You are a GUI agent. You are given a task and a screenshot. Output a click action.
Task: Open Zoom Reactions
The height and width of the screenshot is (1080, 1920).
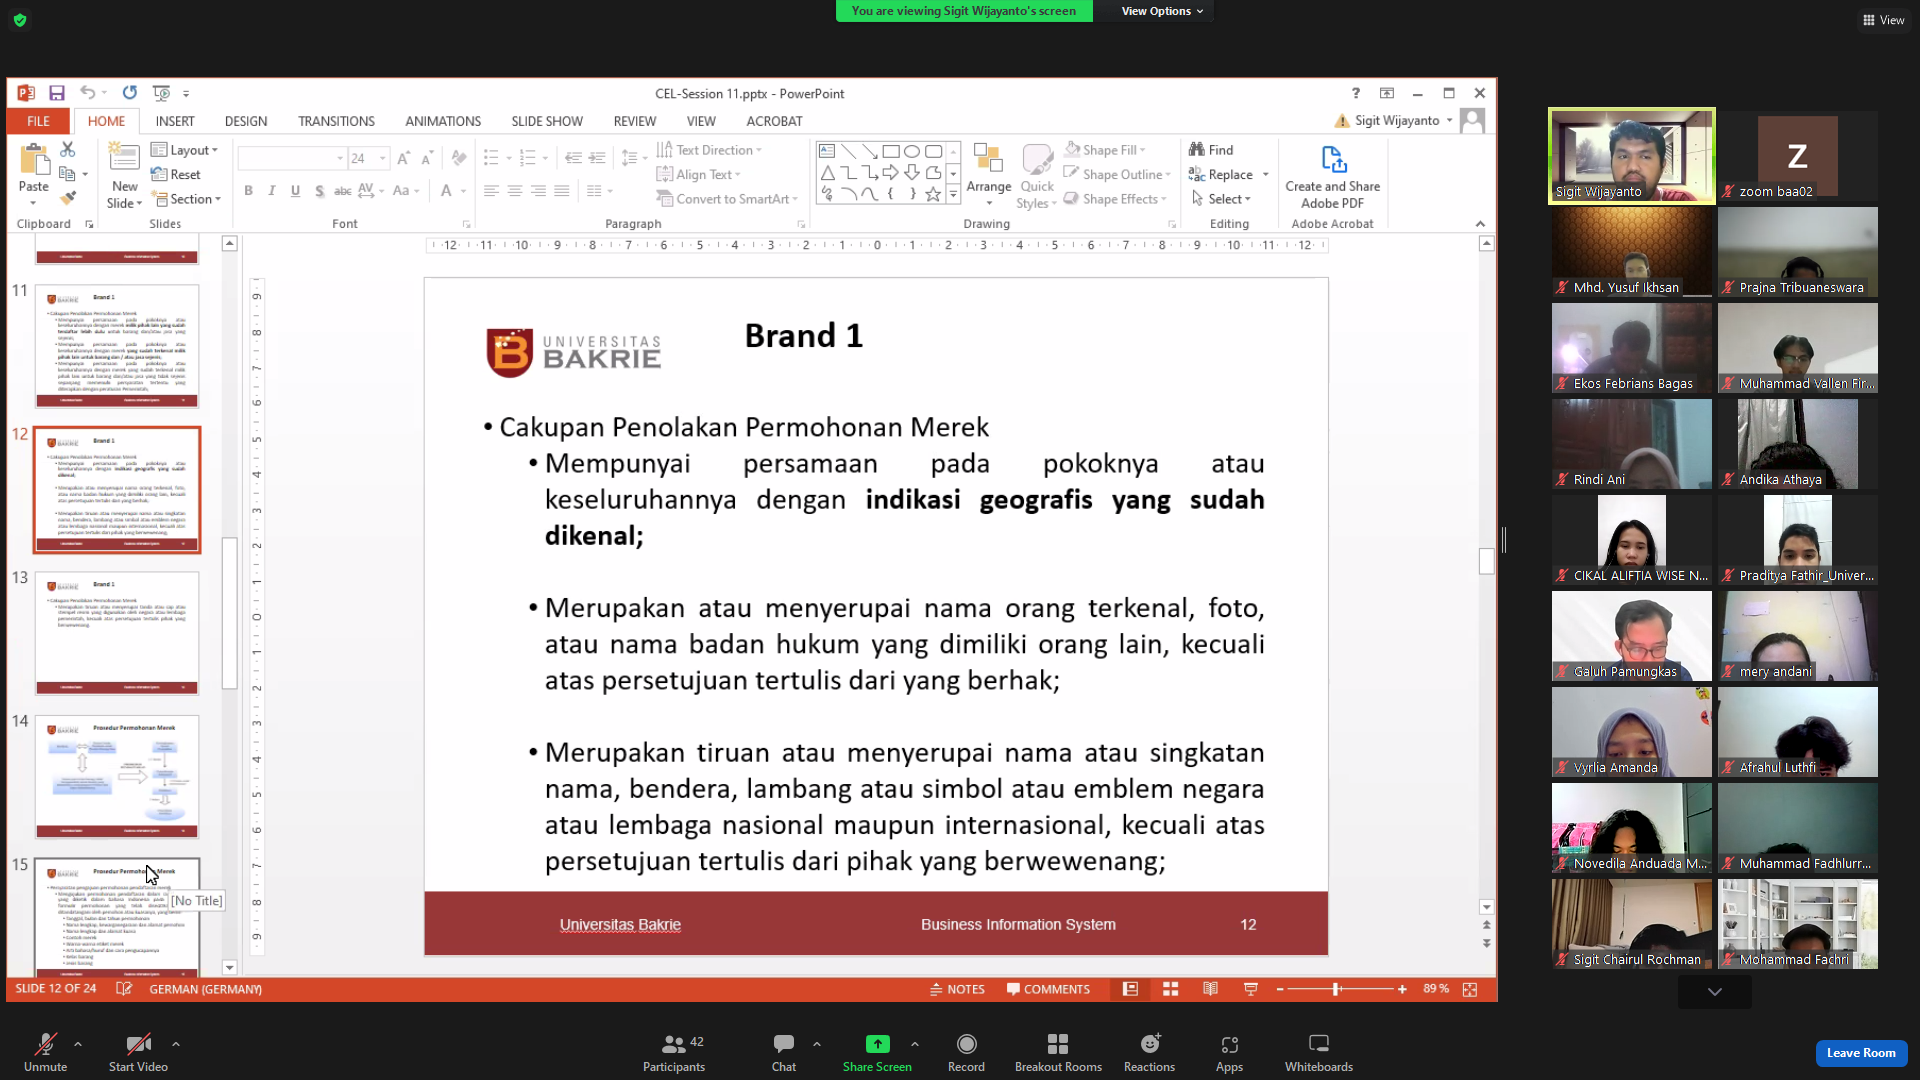(x=1149, y=1053)
